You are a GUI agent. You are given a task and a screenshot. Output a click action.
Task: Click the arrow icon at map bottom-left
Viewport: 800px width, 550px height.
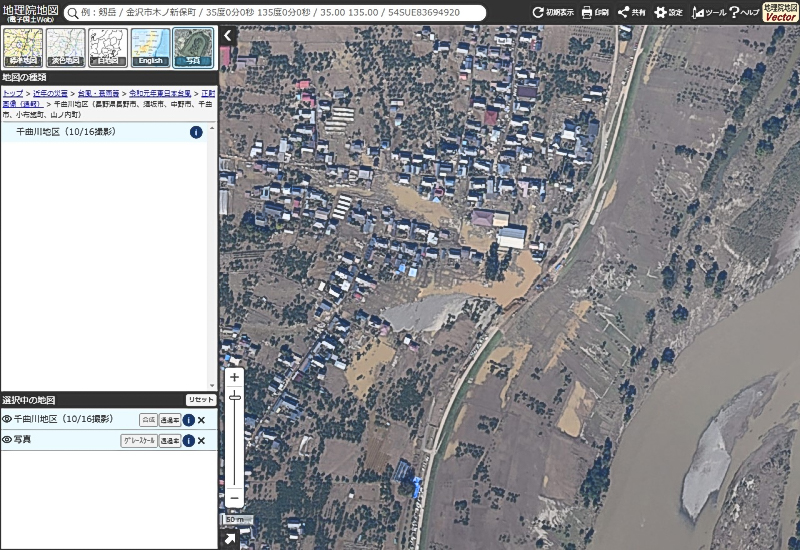pyautogui.click(x=229, y=539)
